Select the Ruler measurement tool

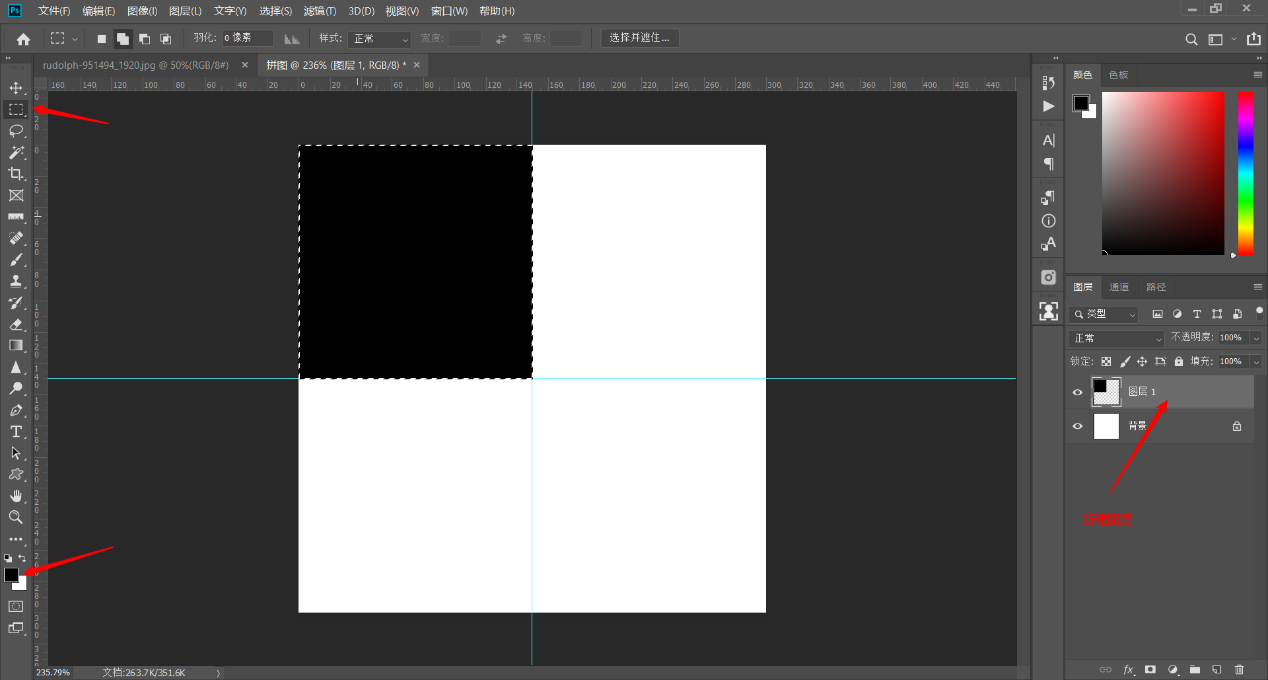point(16,217)
